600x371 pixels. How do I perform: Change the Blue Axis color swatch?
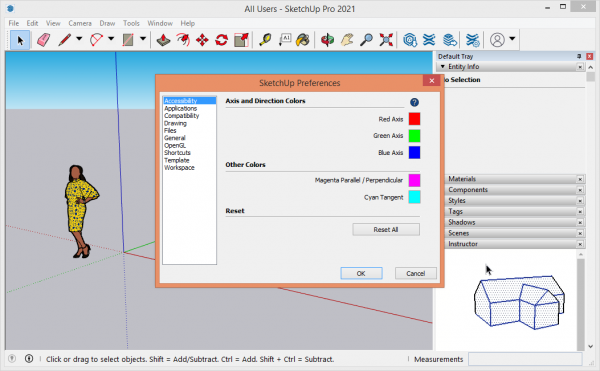point(414,152)
